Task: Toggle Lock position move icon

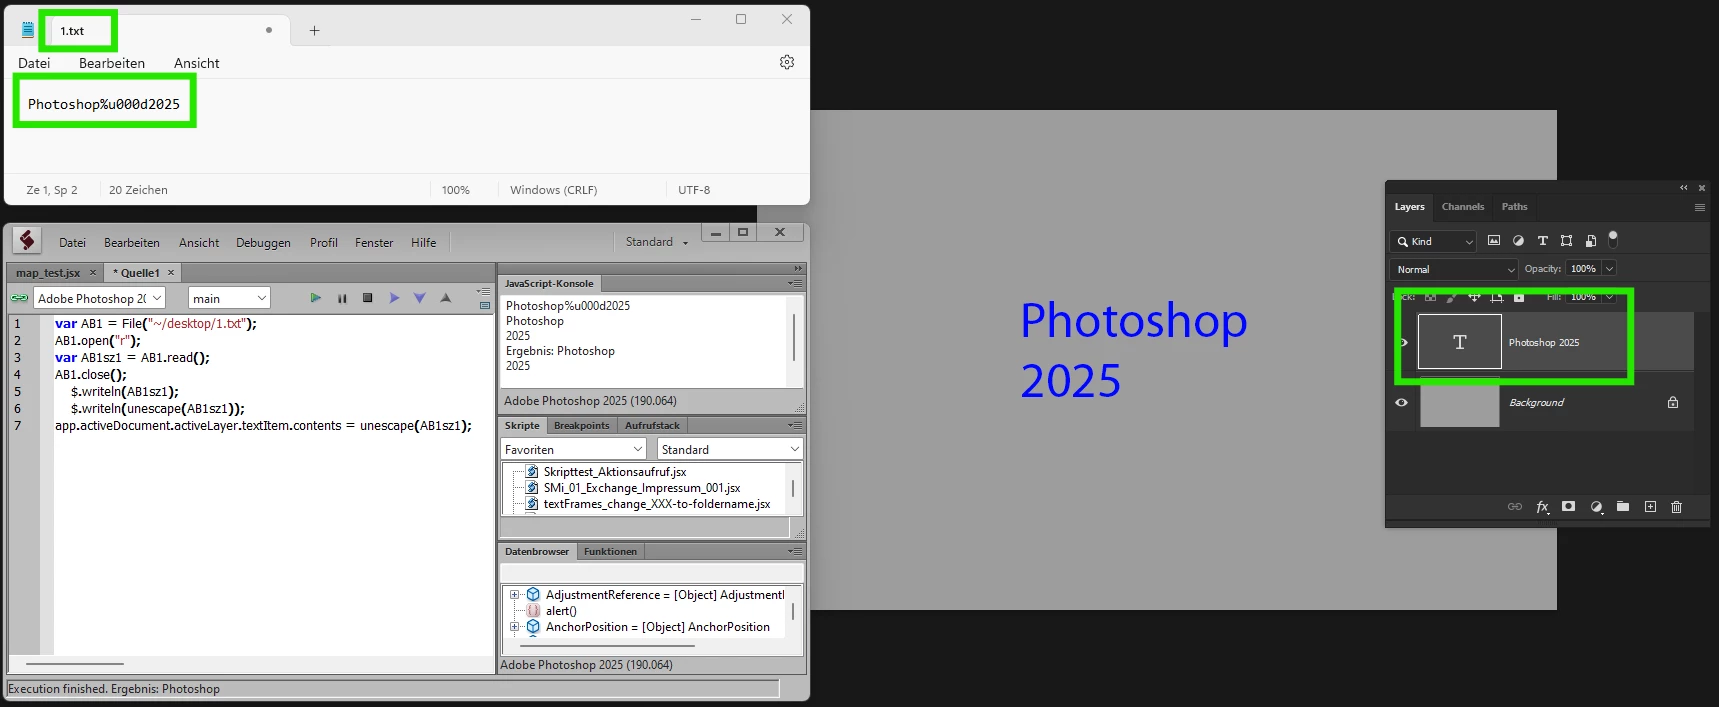Action: tap(1474, 297)
